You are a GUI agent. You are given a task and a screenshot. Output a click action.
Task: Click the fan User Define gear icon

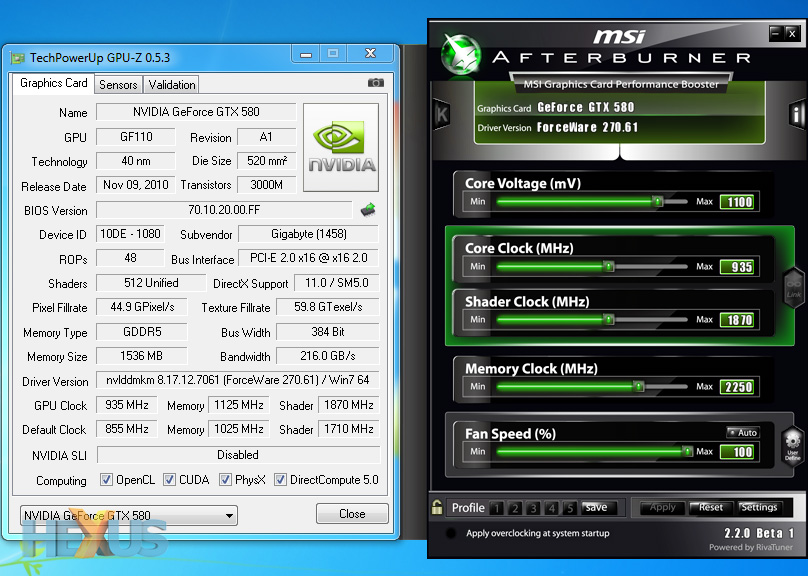[x=793, y=446]
